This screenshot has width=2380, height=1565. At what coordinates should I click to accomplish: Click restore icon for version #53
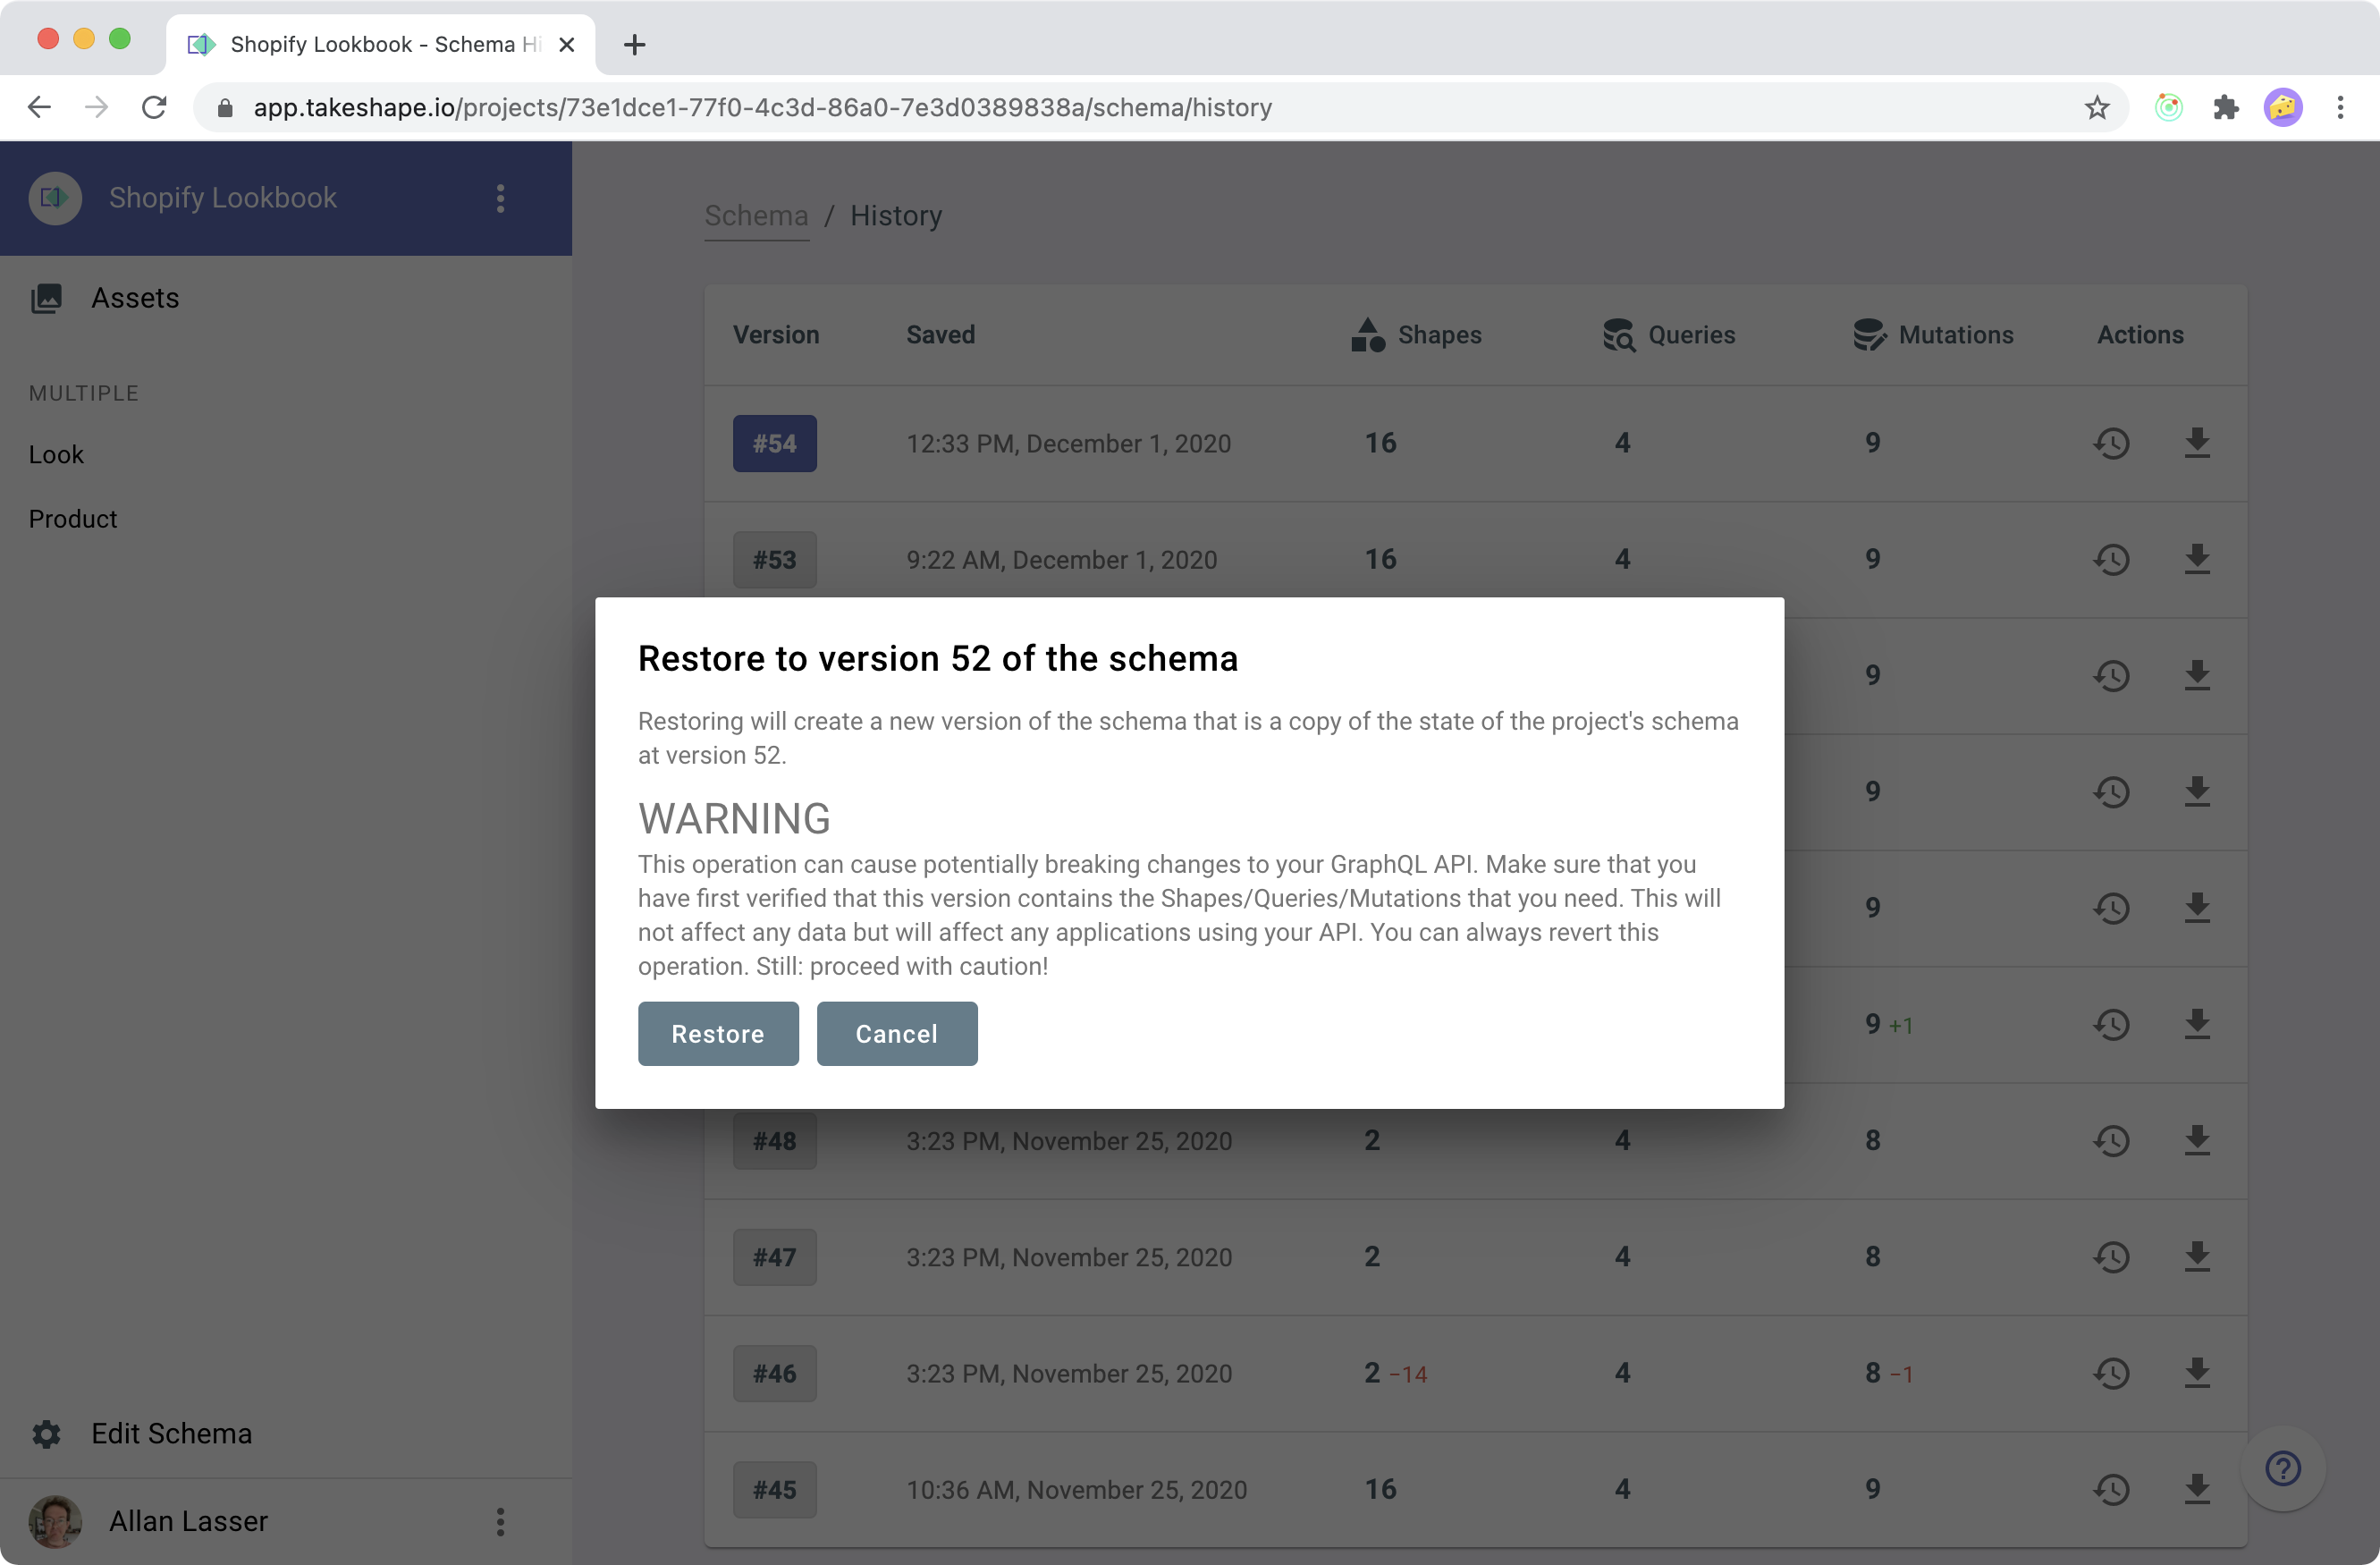pyautogui.click(x=2112, y=559)
